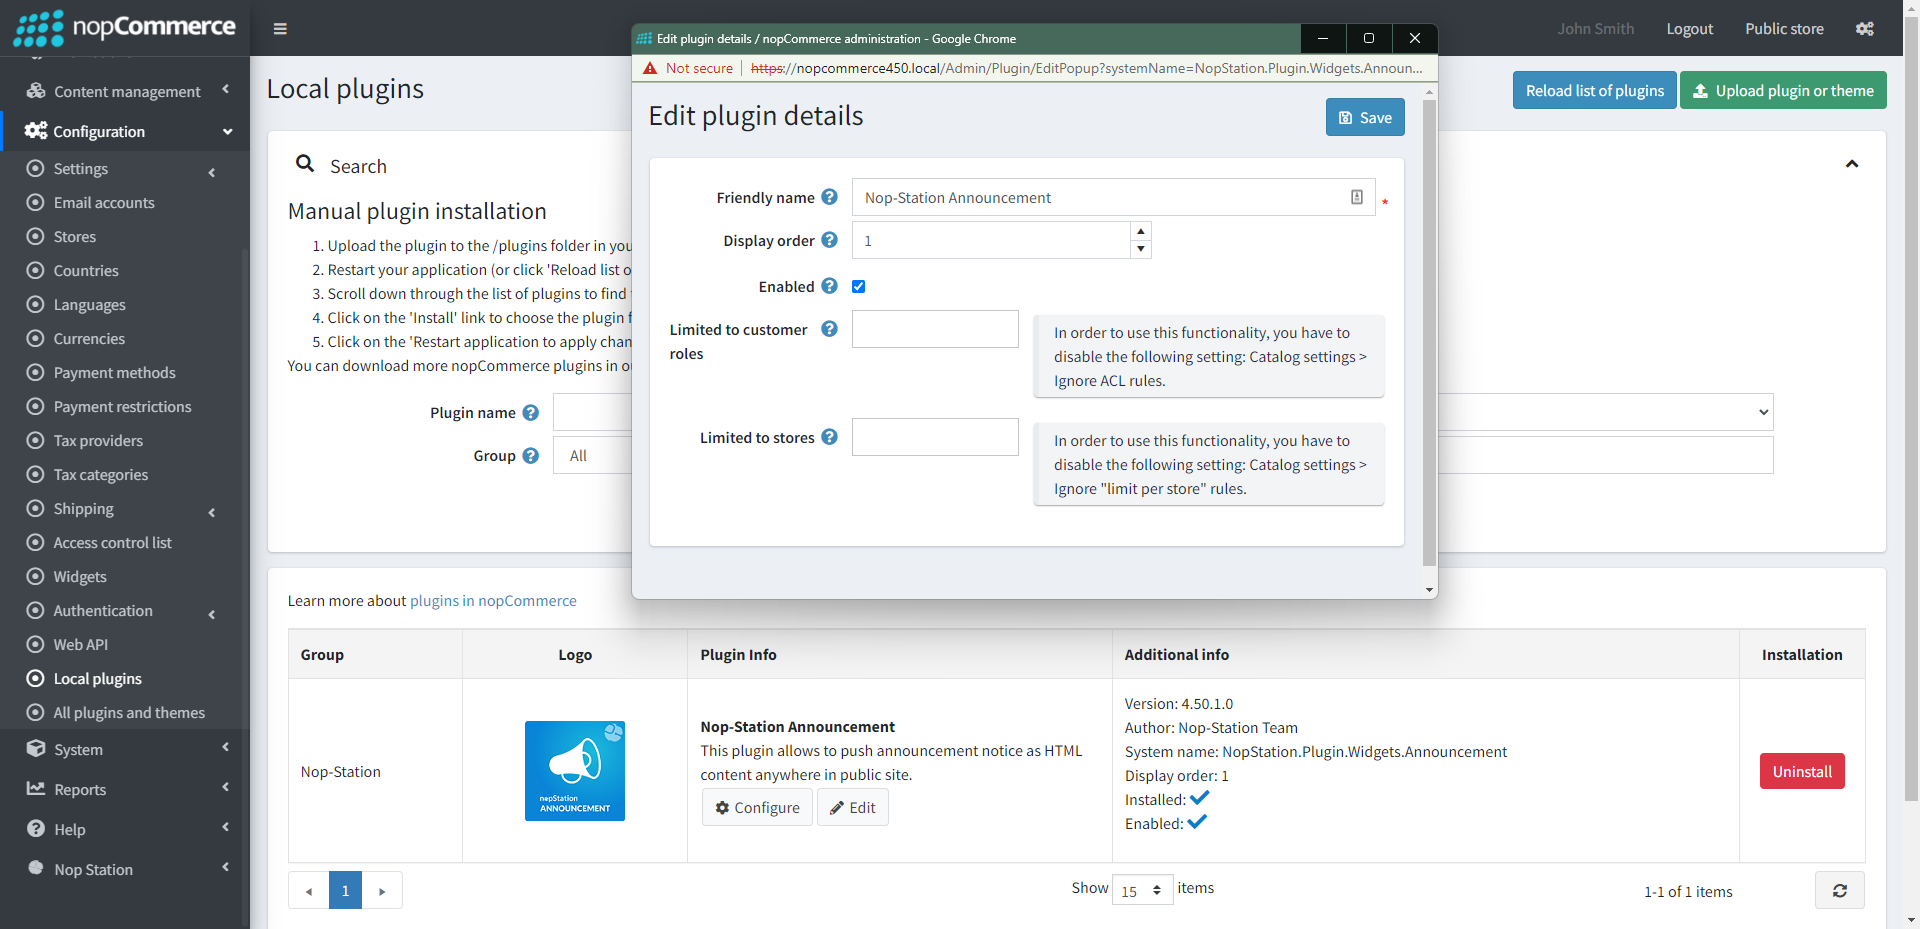Open the Public store link
This screenshot has height=929, width=1920.
coord(1784,28)
